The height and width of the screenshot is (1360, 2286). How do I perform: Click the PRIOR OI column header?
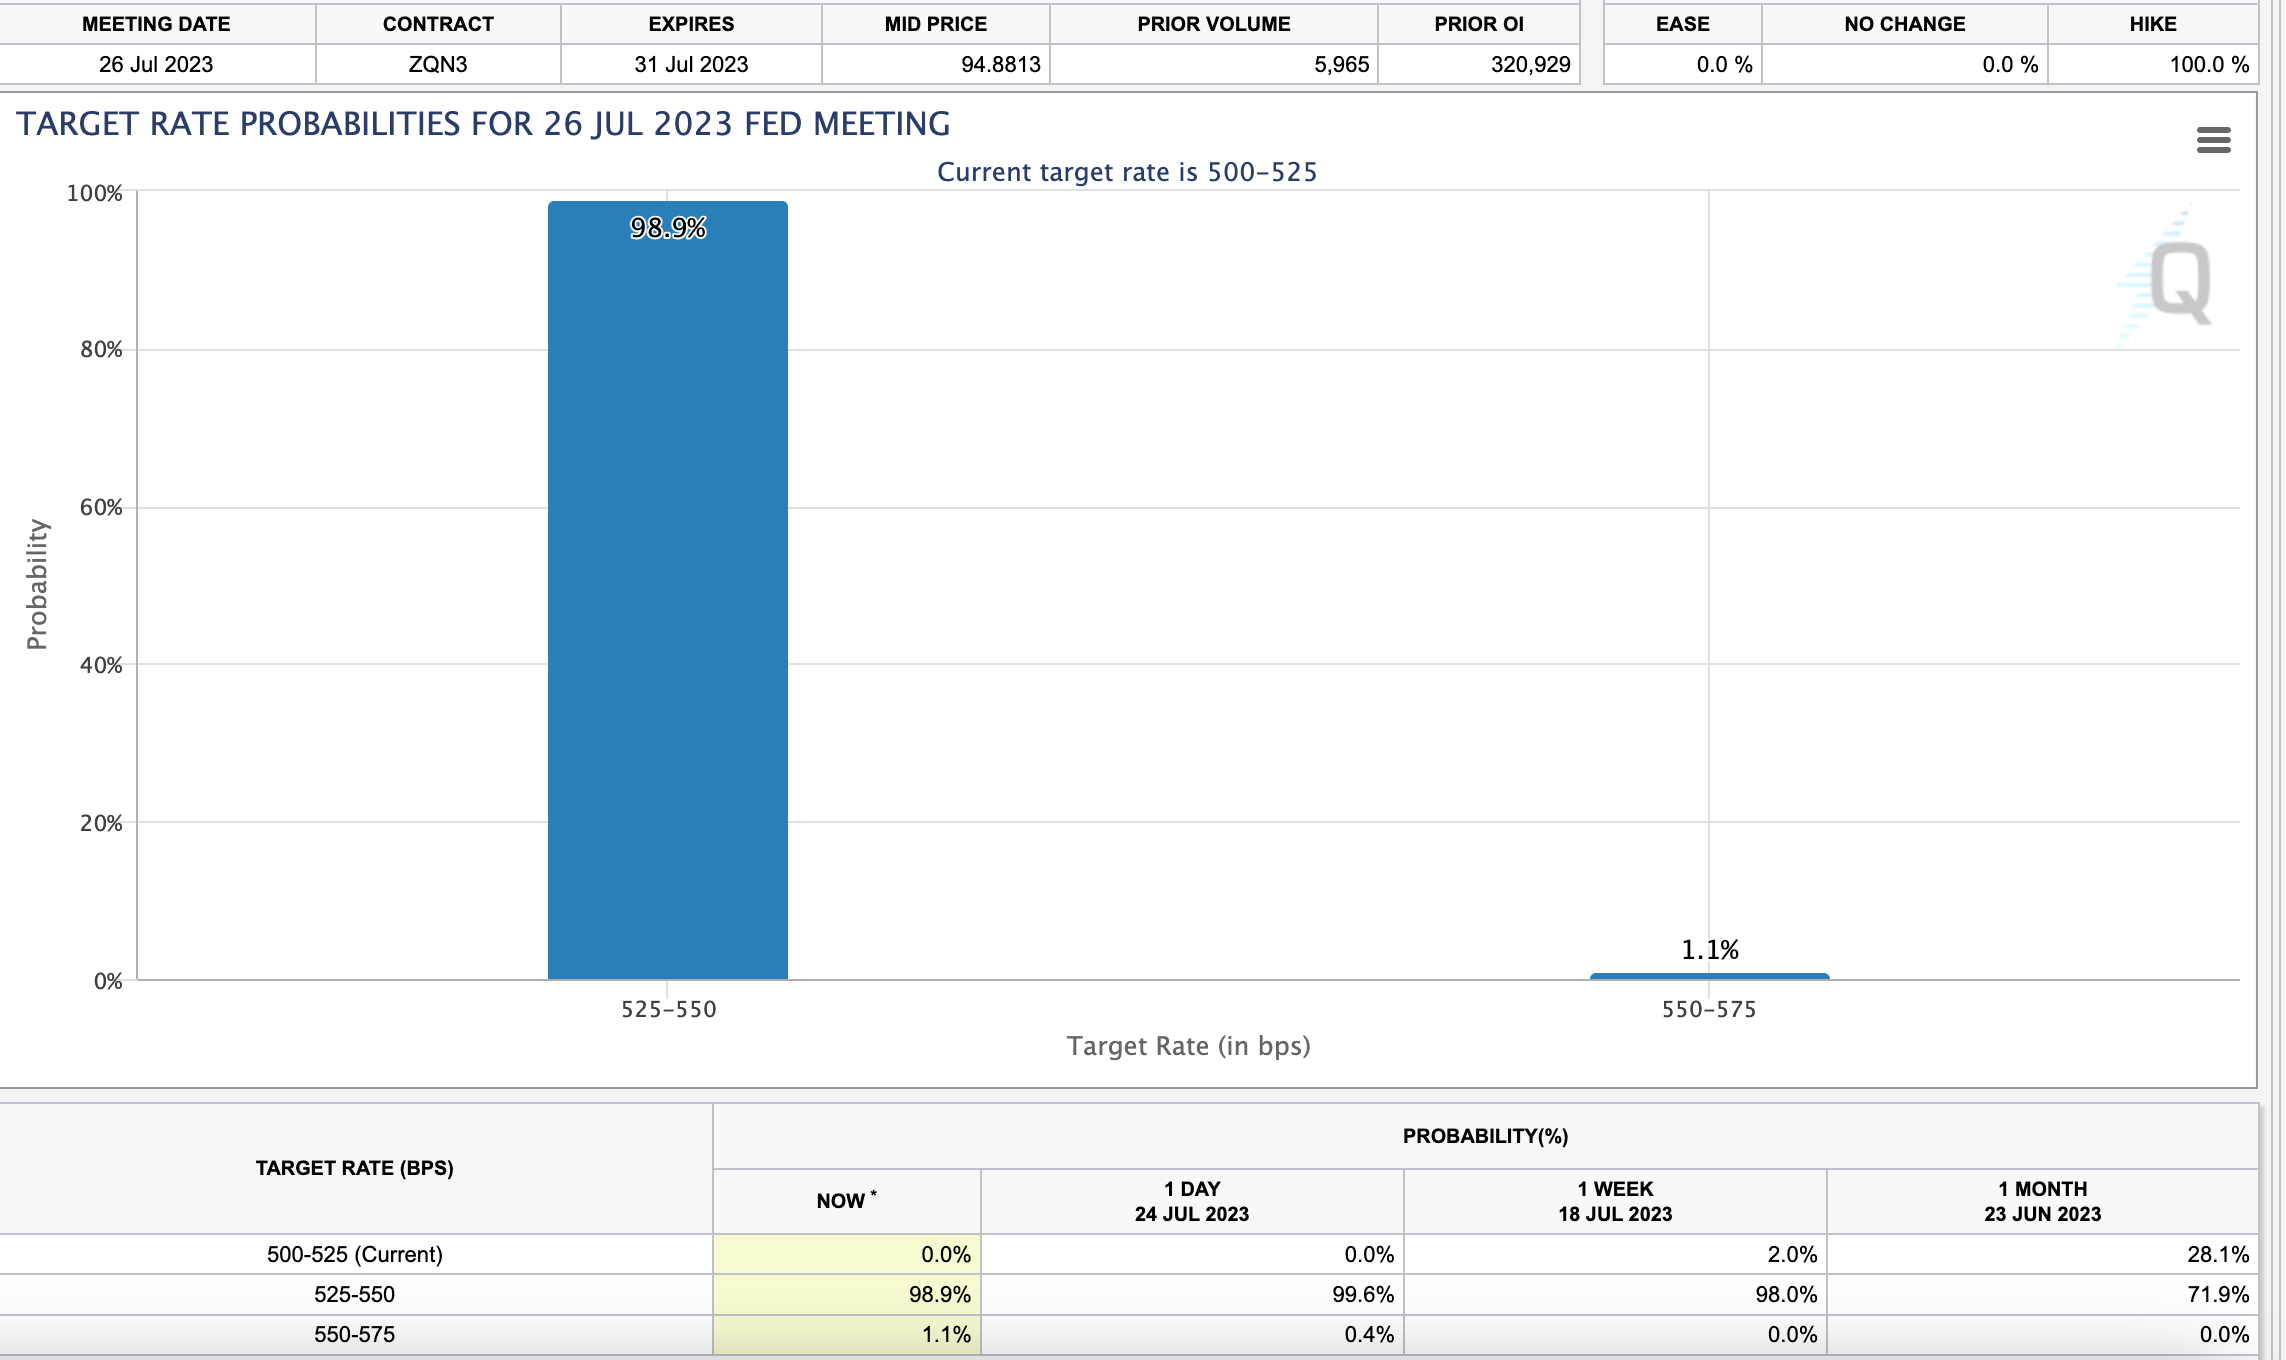1478,24
